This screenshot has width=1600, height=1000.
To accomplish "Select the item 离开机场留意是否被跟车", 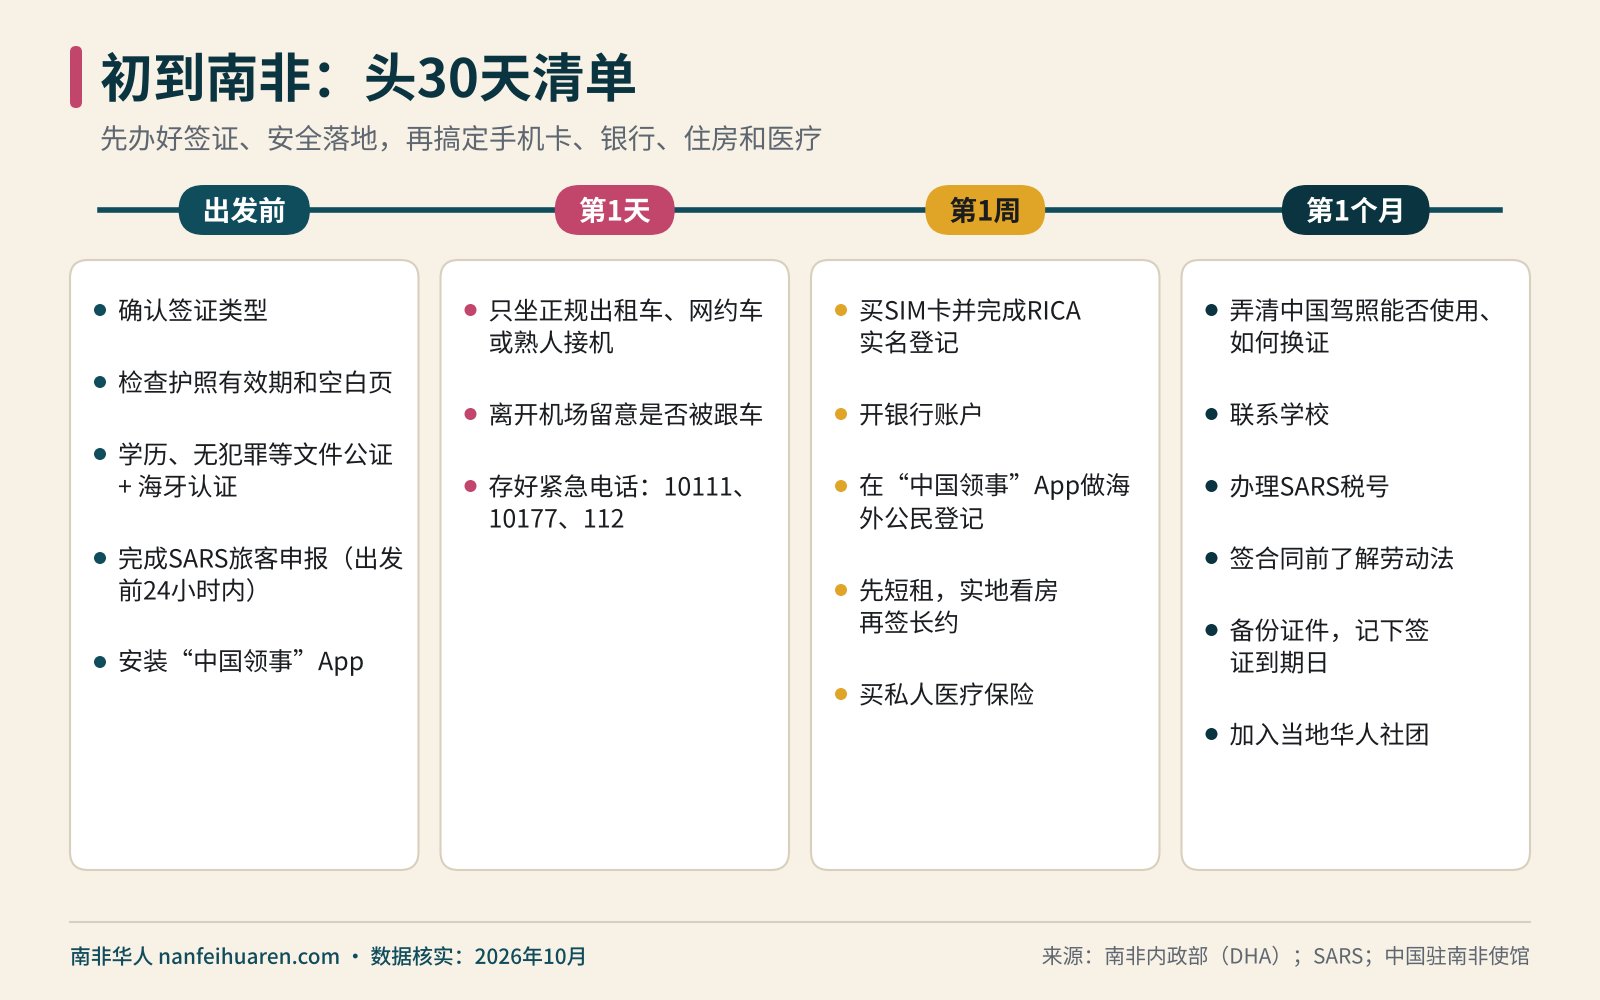I will (x=626, y=414).
